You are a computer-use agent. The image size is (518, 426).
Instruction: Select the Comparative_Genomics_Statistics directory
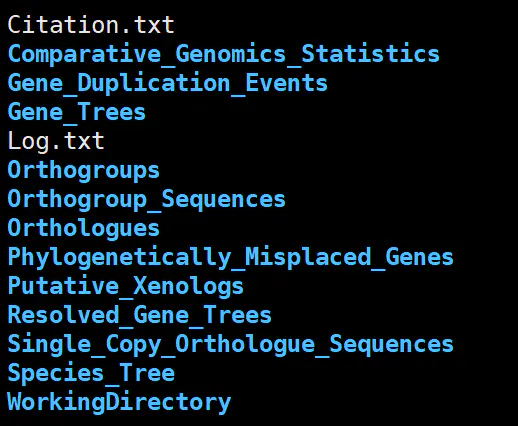pyautogui.click(x=224, y=54)
